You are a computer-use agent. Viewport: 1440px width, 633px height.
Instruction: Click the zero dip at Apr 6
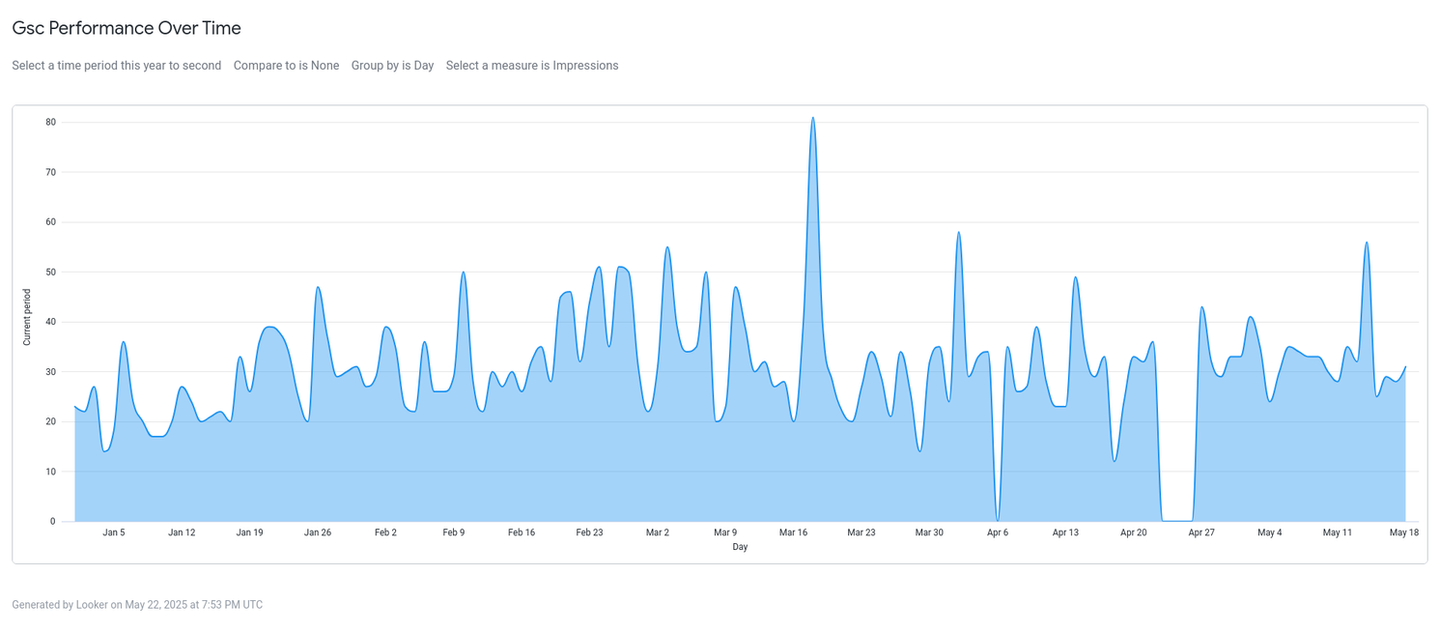[x=997, y=520]
